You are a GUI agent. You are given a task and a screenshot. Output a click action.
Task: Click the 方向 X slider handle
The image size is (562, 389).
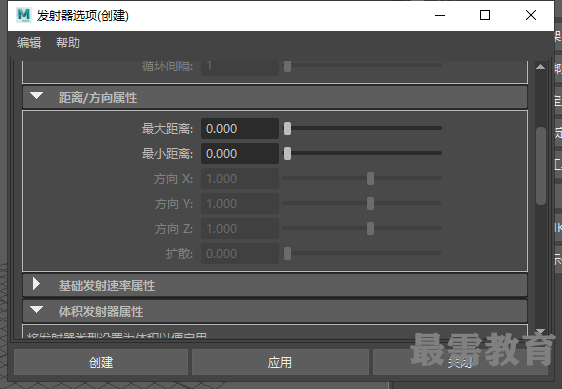[371, 178]
